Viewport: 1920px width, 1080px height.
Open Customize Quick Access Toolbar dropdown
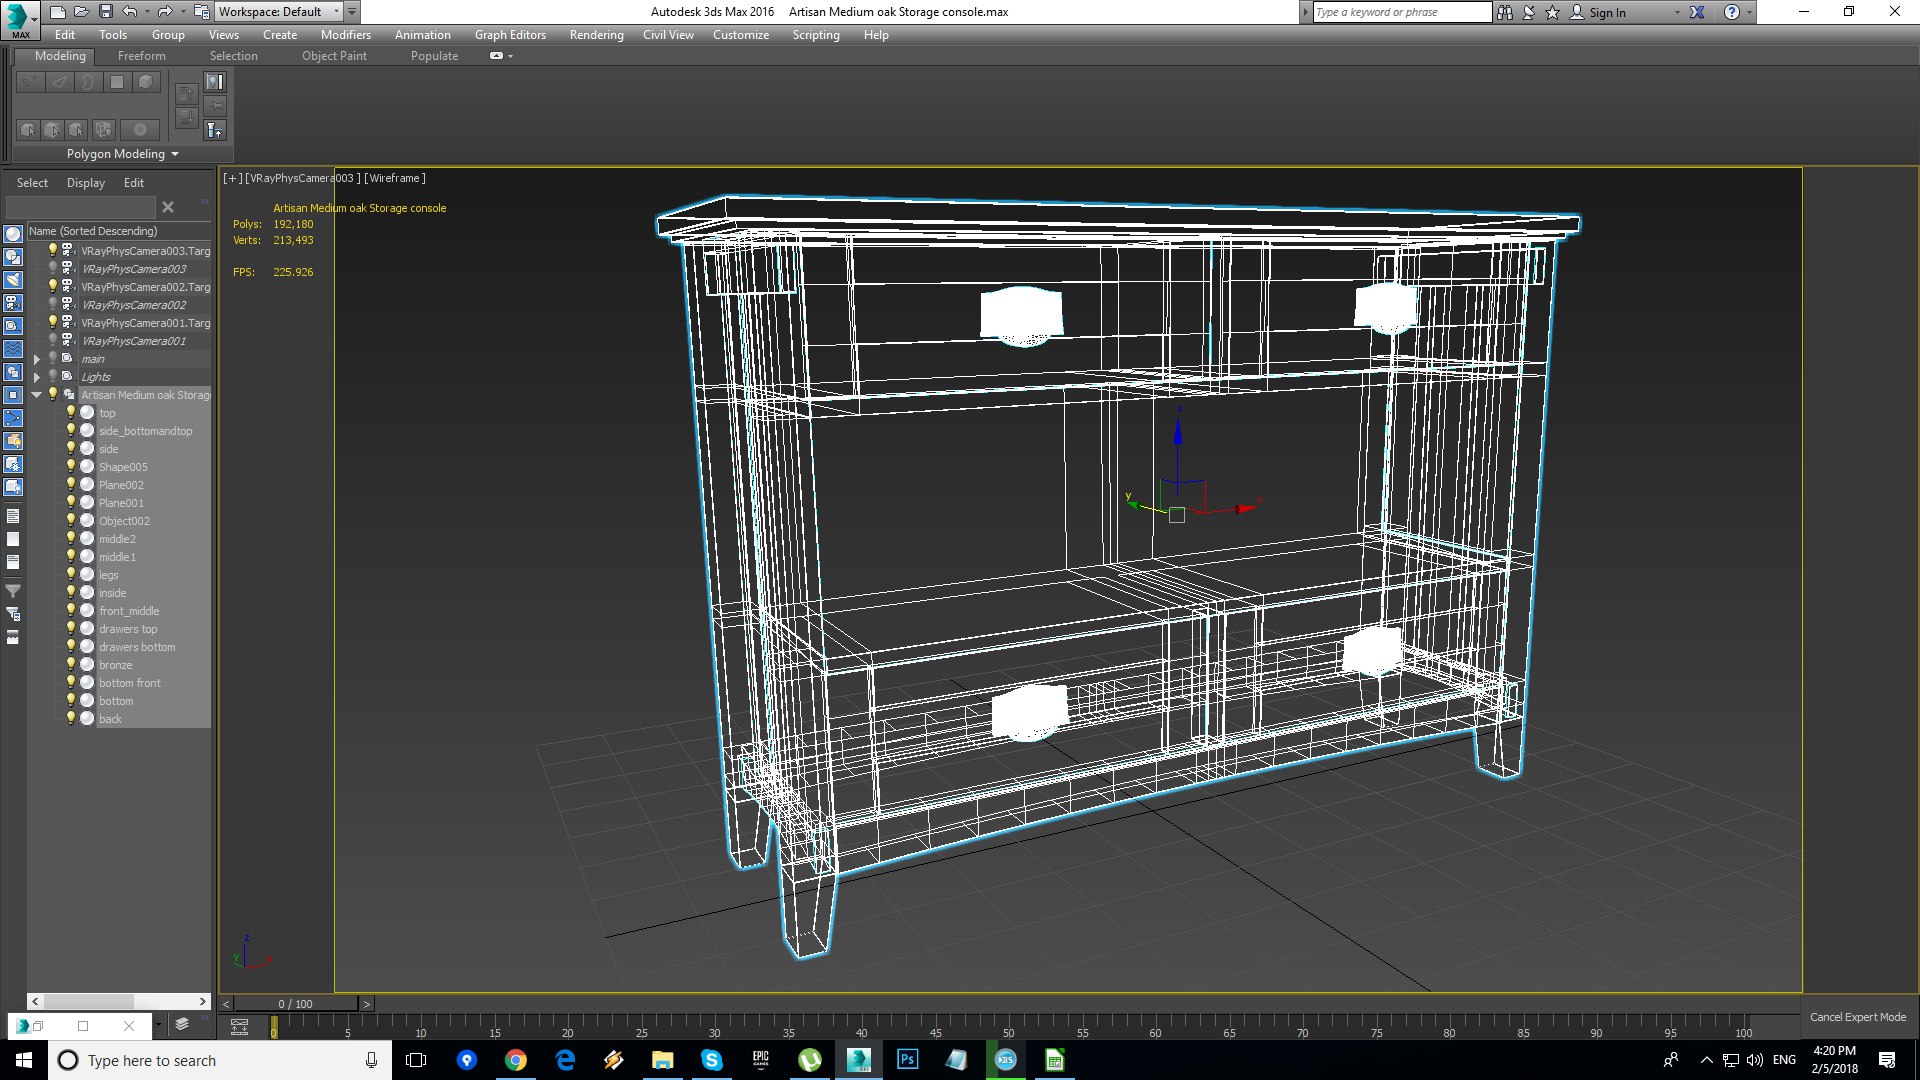[352, 12]
